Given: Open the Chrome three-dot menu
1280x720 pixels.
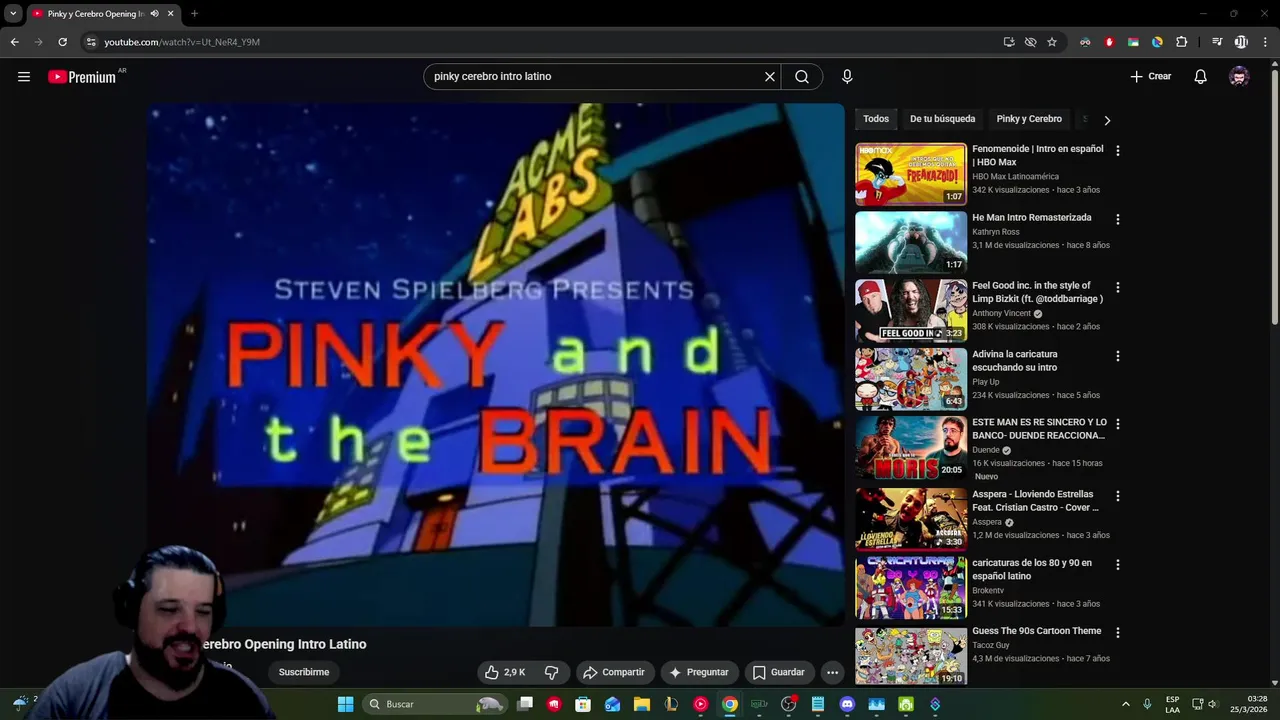Looking at the screenshot, I should coord(1265,42).
